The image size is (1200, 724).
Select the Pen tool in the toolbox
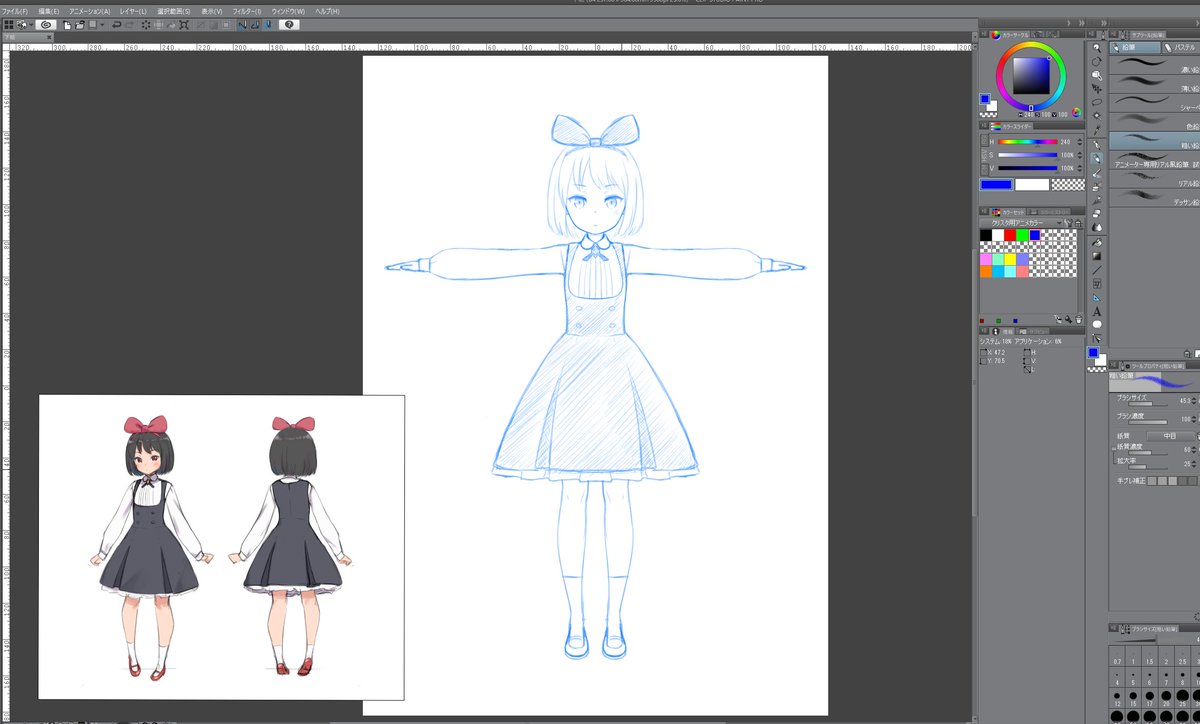[x=1097, y=145]
